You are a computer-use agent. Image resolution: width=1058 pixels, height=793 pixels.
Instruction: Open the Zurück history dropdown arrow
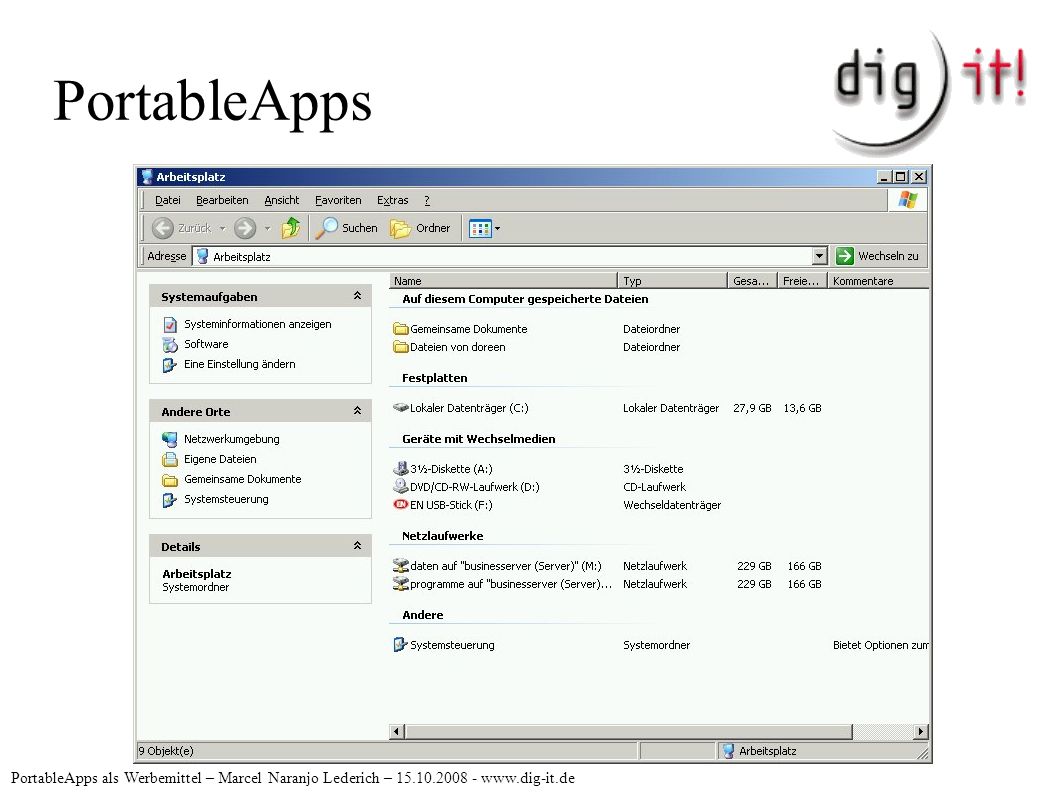[222, 228]
